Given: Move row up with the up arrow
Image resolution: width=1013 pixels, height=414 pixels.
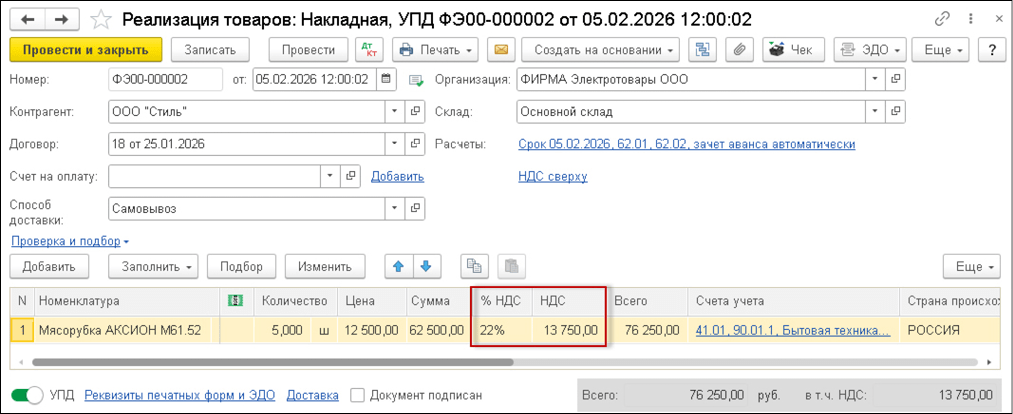Looking at the screenshot, I should coord(399,266).
